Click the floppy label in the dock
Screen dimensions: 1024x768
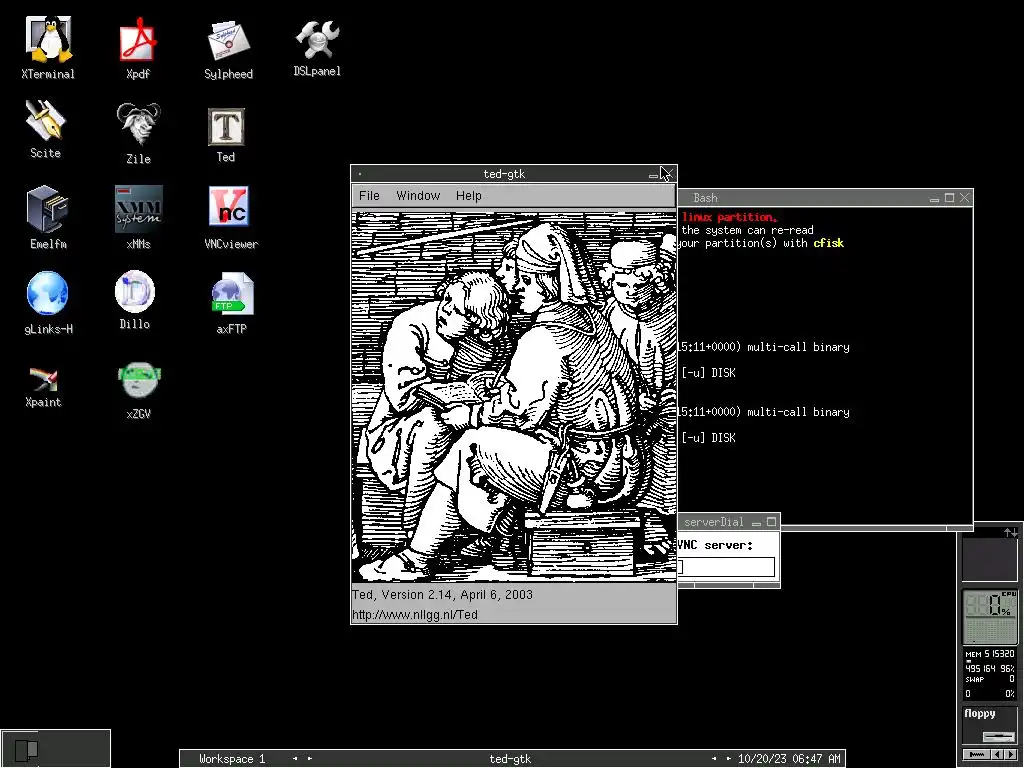(x=980, y=713)
